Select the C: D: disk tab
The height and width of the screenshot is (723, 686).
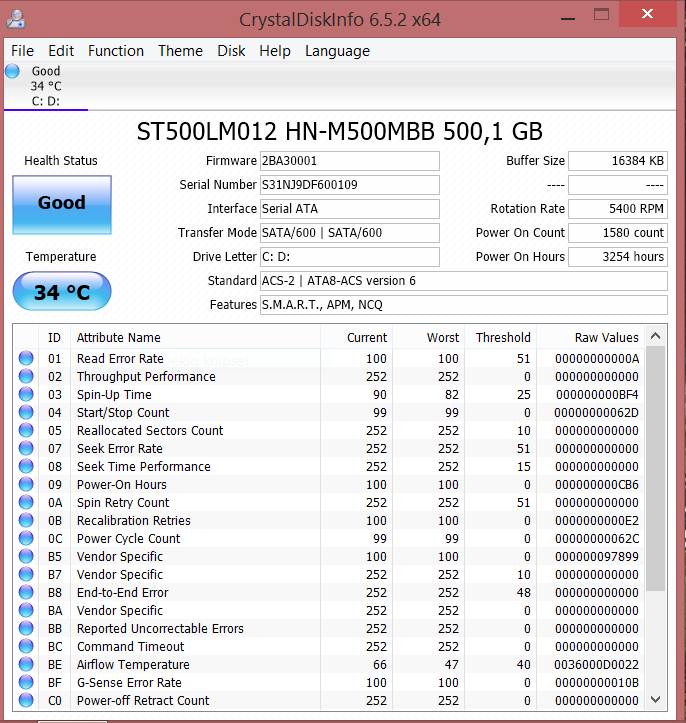[46, 86]
